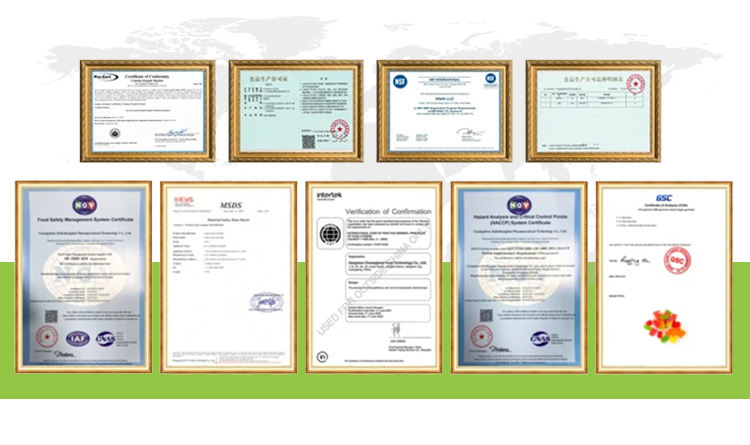This screenshot has width=750, height=445.
Task: Open the HACCP System Certificate image
Action: 519,277
